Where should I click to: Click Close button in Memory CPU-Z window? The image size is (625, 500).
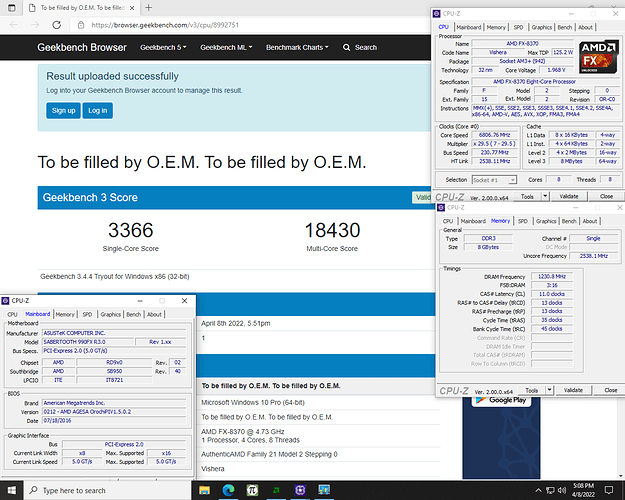coord(611,390)
